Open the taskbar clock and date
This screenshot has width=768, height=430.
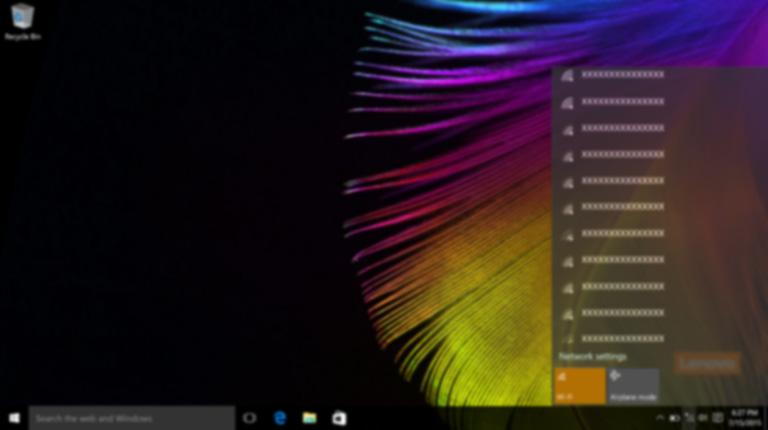744,418
